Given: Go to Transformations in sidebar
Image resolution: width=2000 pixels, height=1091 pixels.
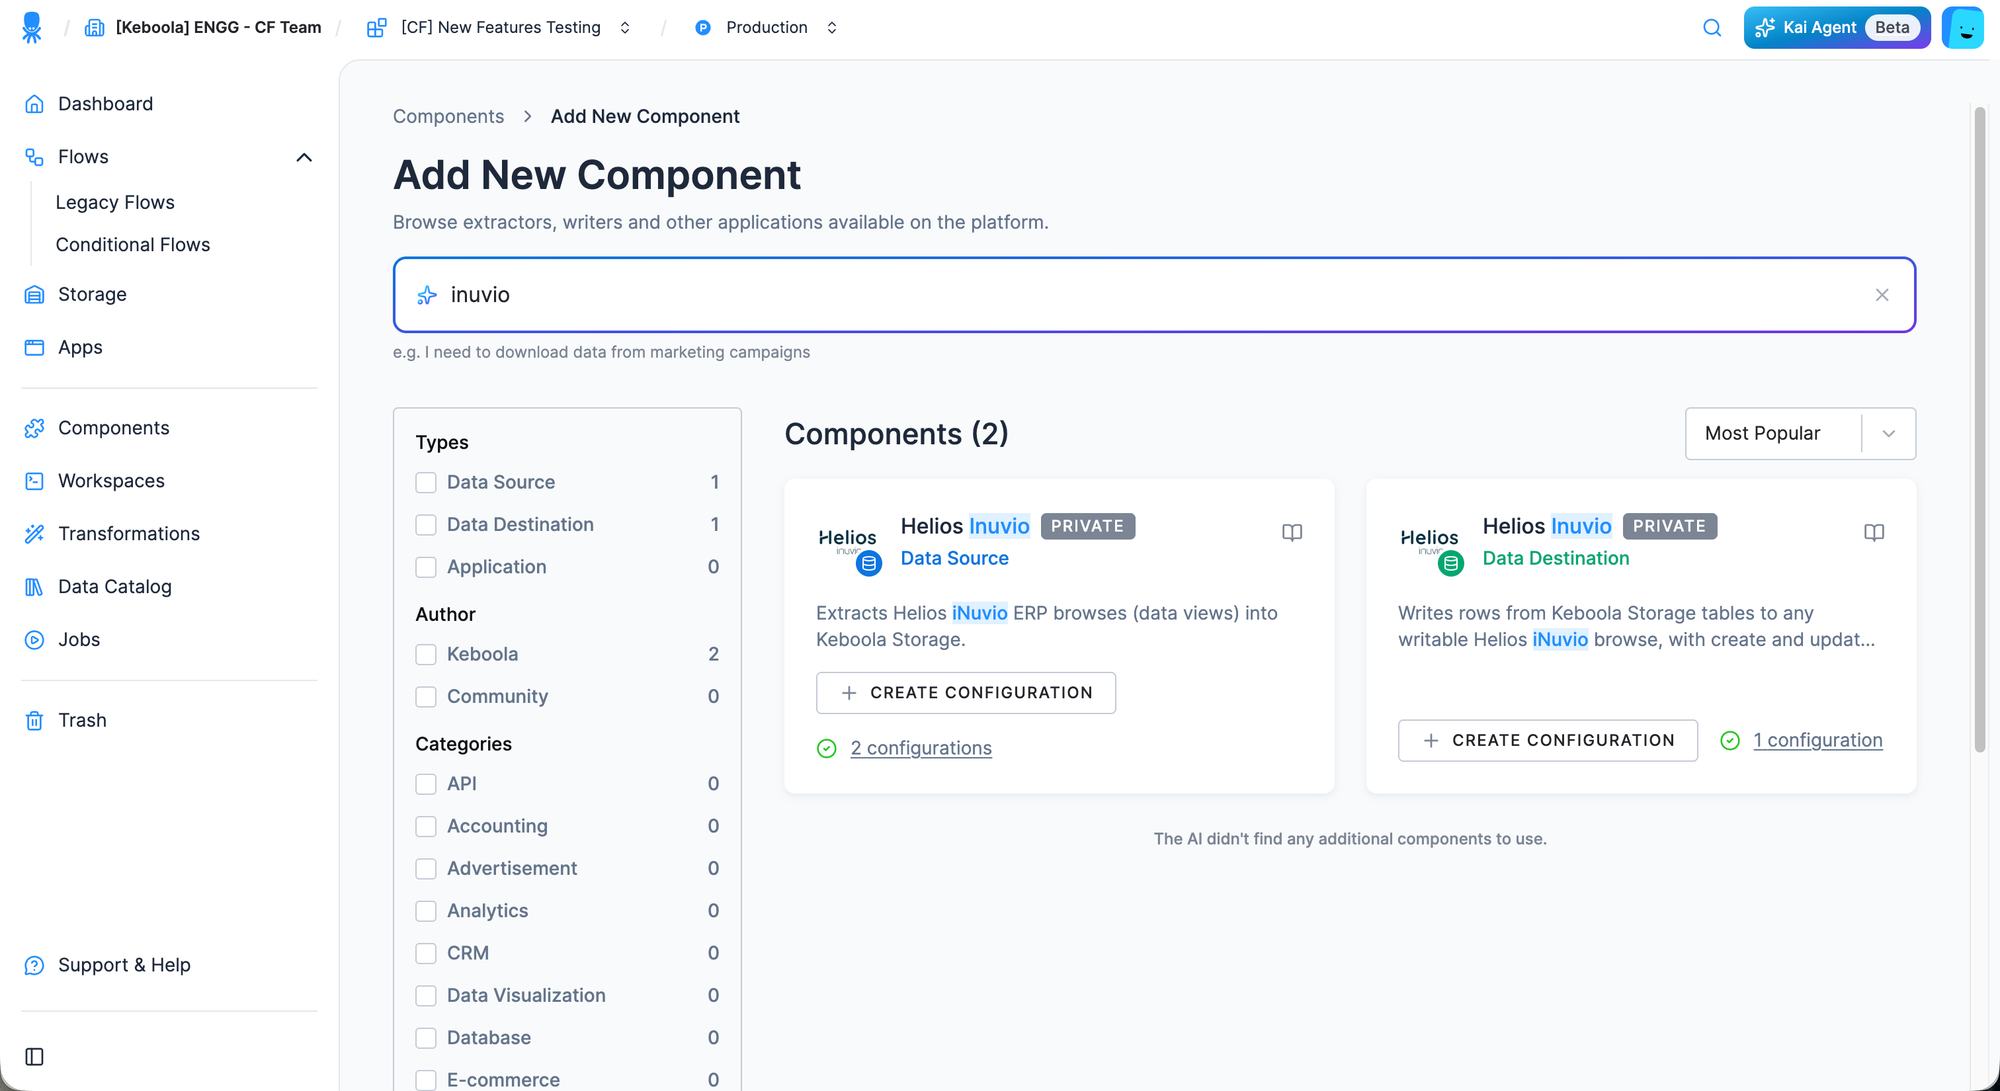Looking at the screenshot, I should pos(128,534).
